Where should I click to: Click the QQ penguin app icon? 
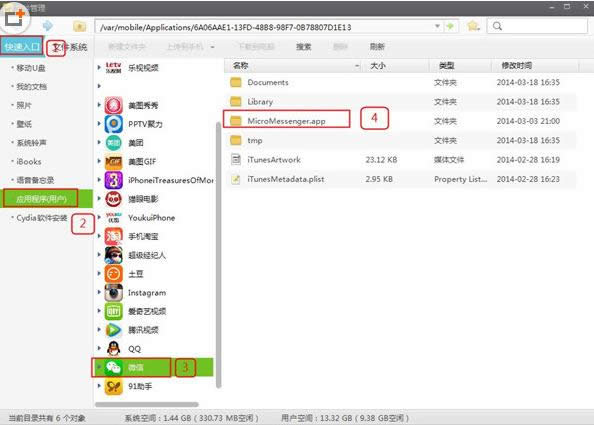coord(114,348)
